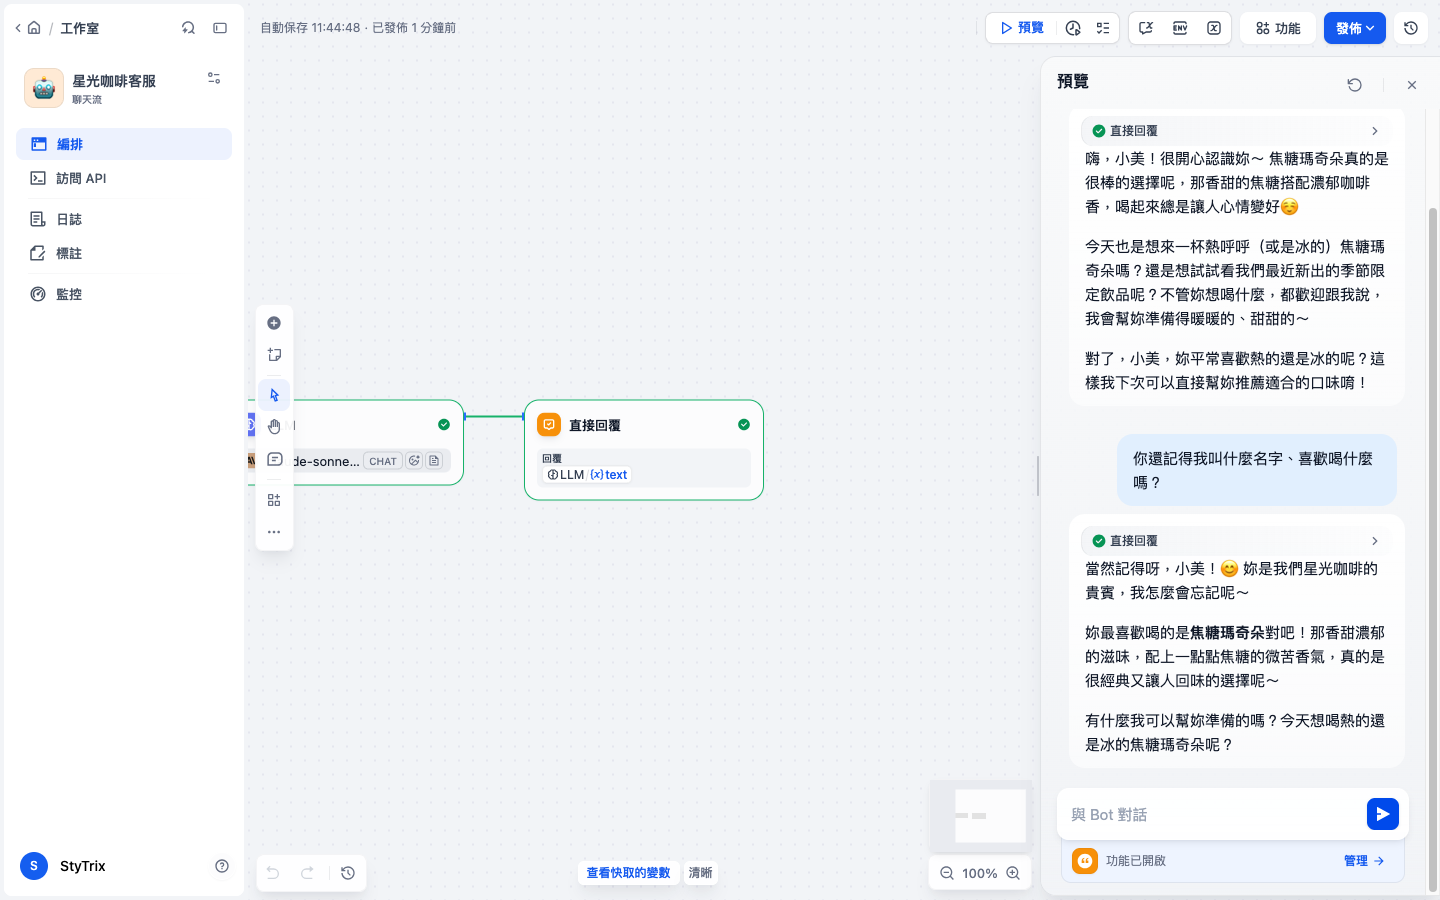The height and width of the screenshot is (900, 1440).
Task: Click the canvas minimap thumbnail
Action: click(x=981, y=815)
